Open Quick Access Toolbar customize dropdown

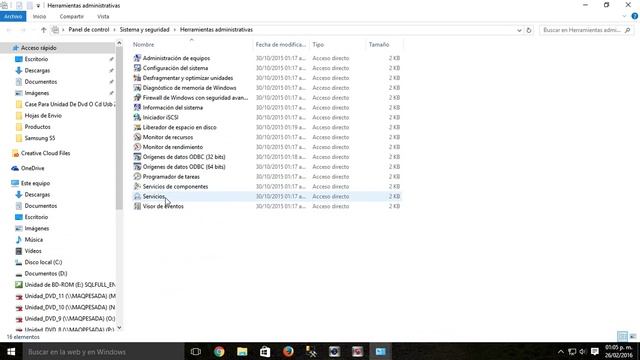point(38,6)
